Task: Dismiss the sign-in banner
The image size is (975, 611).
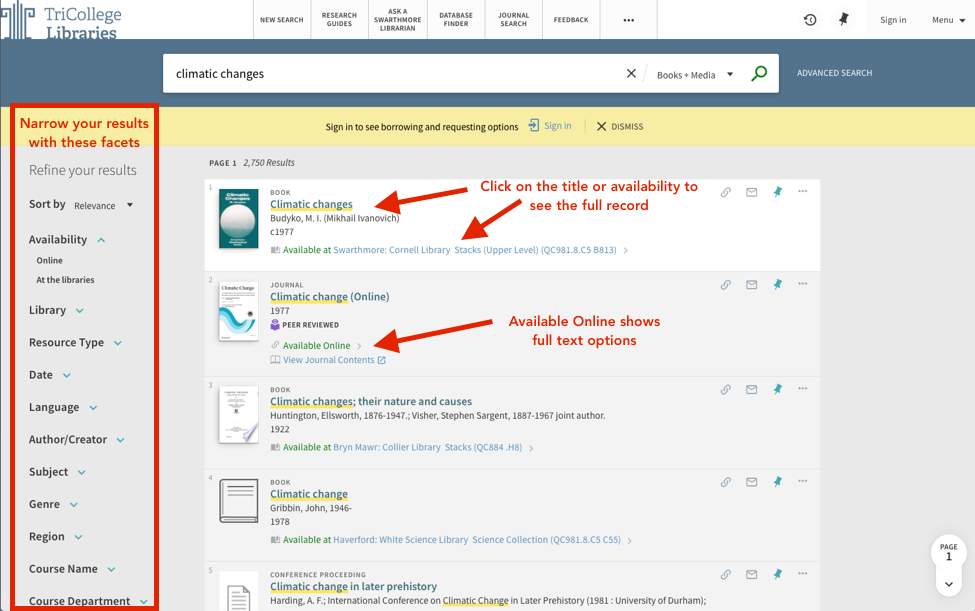Action: (x=620, y=126)
